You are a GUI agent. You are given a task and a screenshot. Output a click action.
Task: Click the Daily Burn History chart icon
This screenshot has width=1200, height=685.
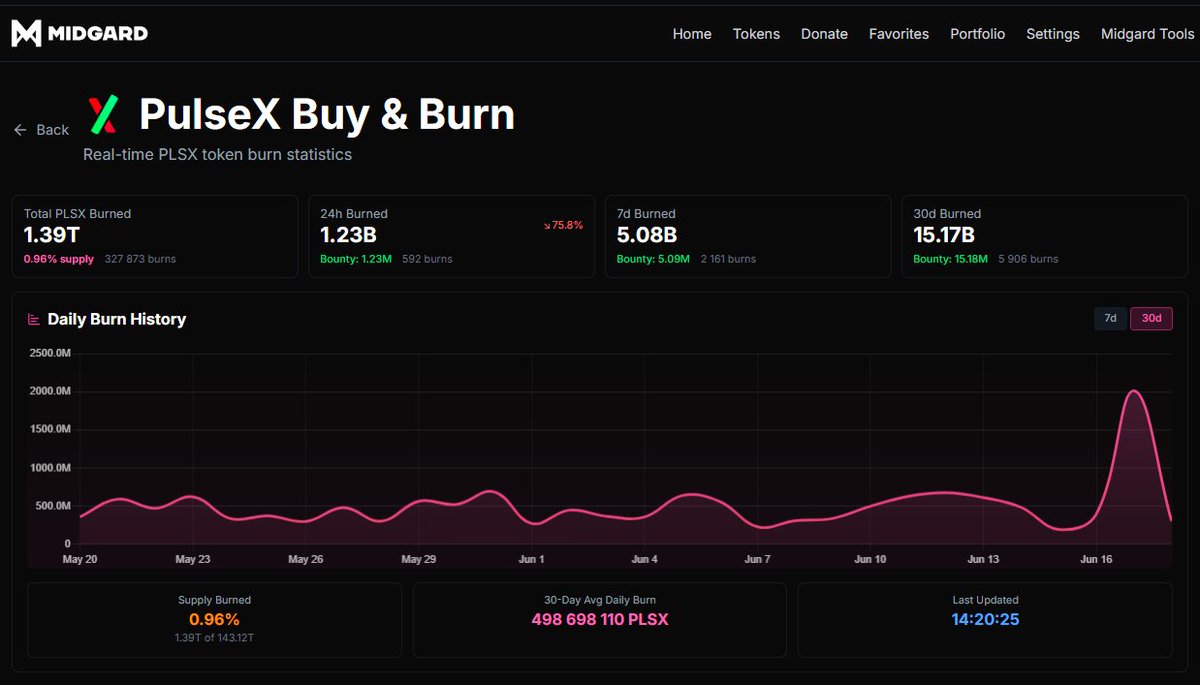pyautogui.click(x=34, y=319)
